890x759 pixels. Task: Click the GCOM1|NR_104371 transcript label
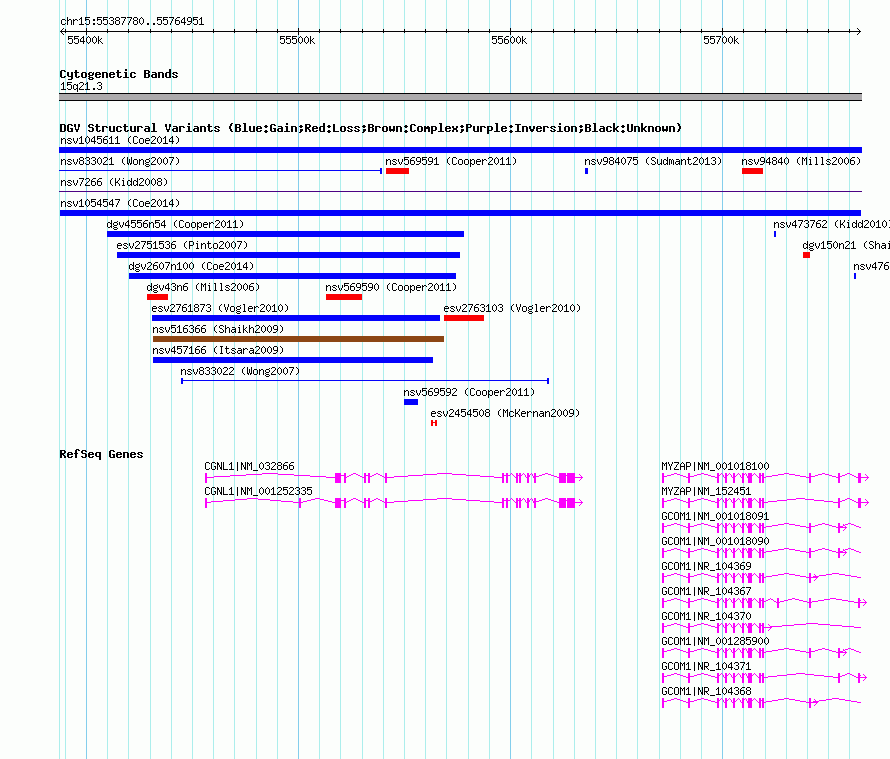pos(706,666)
